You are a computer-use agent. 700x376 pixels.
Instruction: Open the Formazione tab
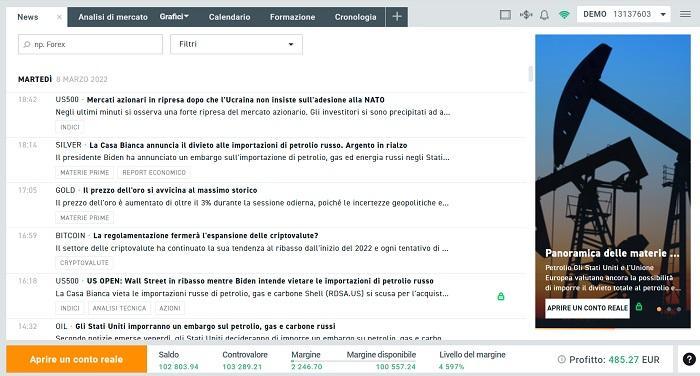pos(292,17)
